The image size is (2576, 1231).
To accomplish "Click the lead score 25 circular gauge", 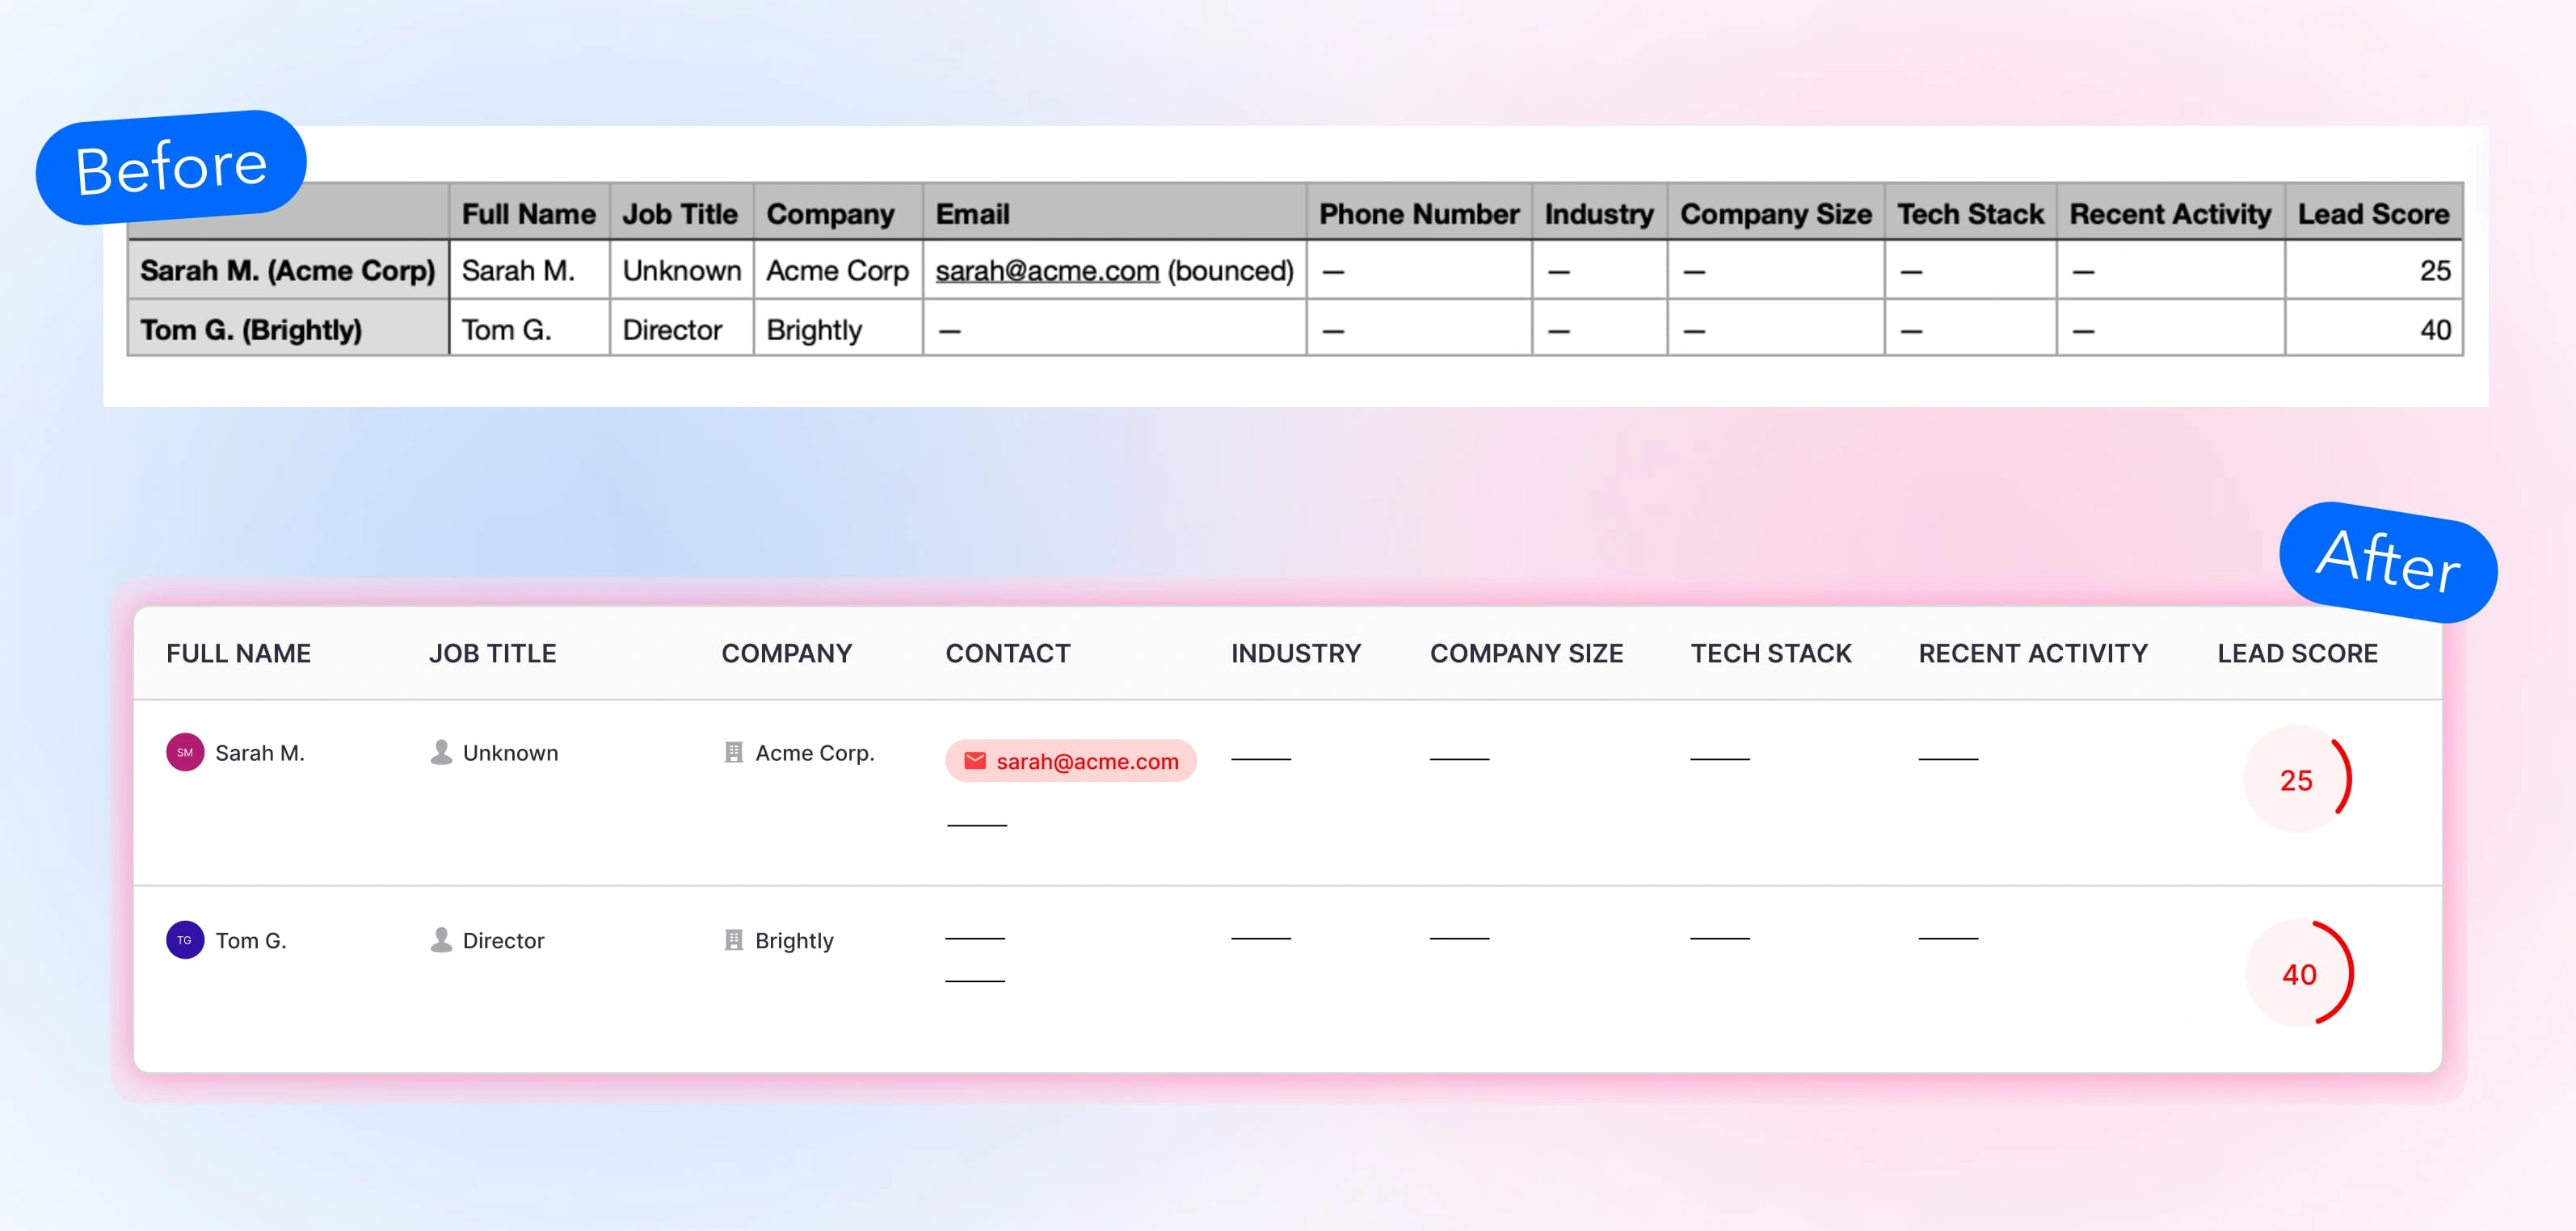I will coord(2298,779).
